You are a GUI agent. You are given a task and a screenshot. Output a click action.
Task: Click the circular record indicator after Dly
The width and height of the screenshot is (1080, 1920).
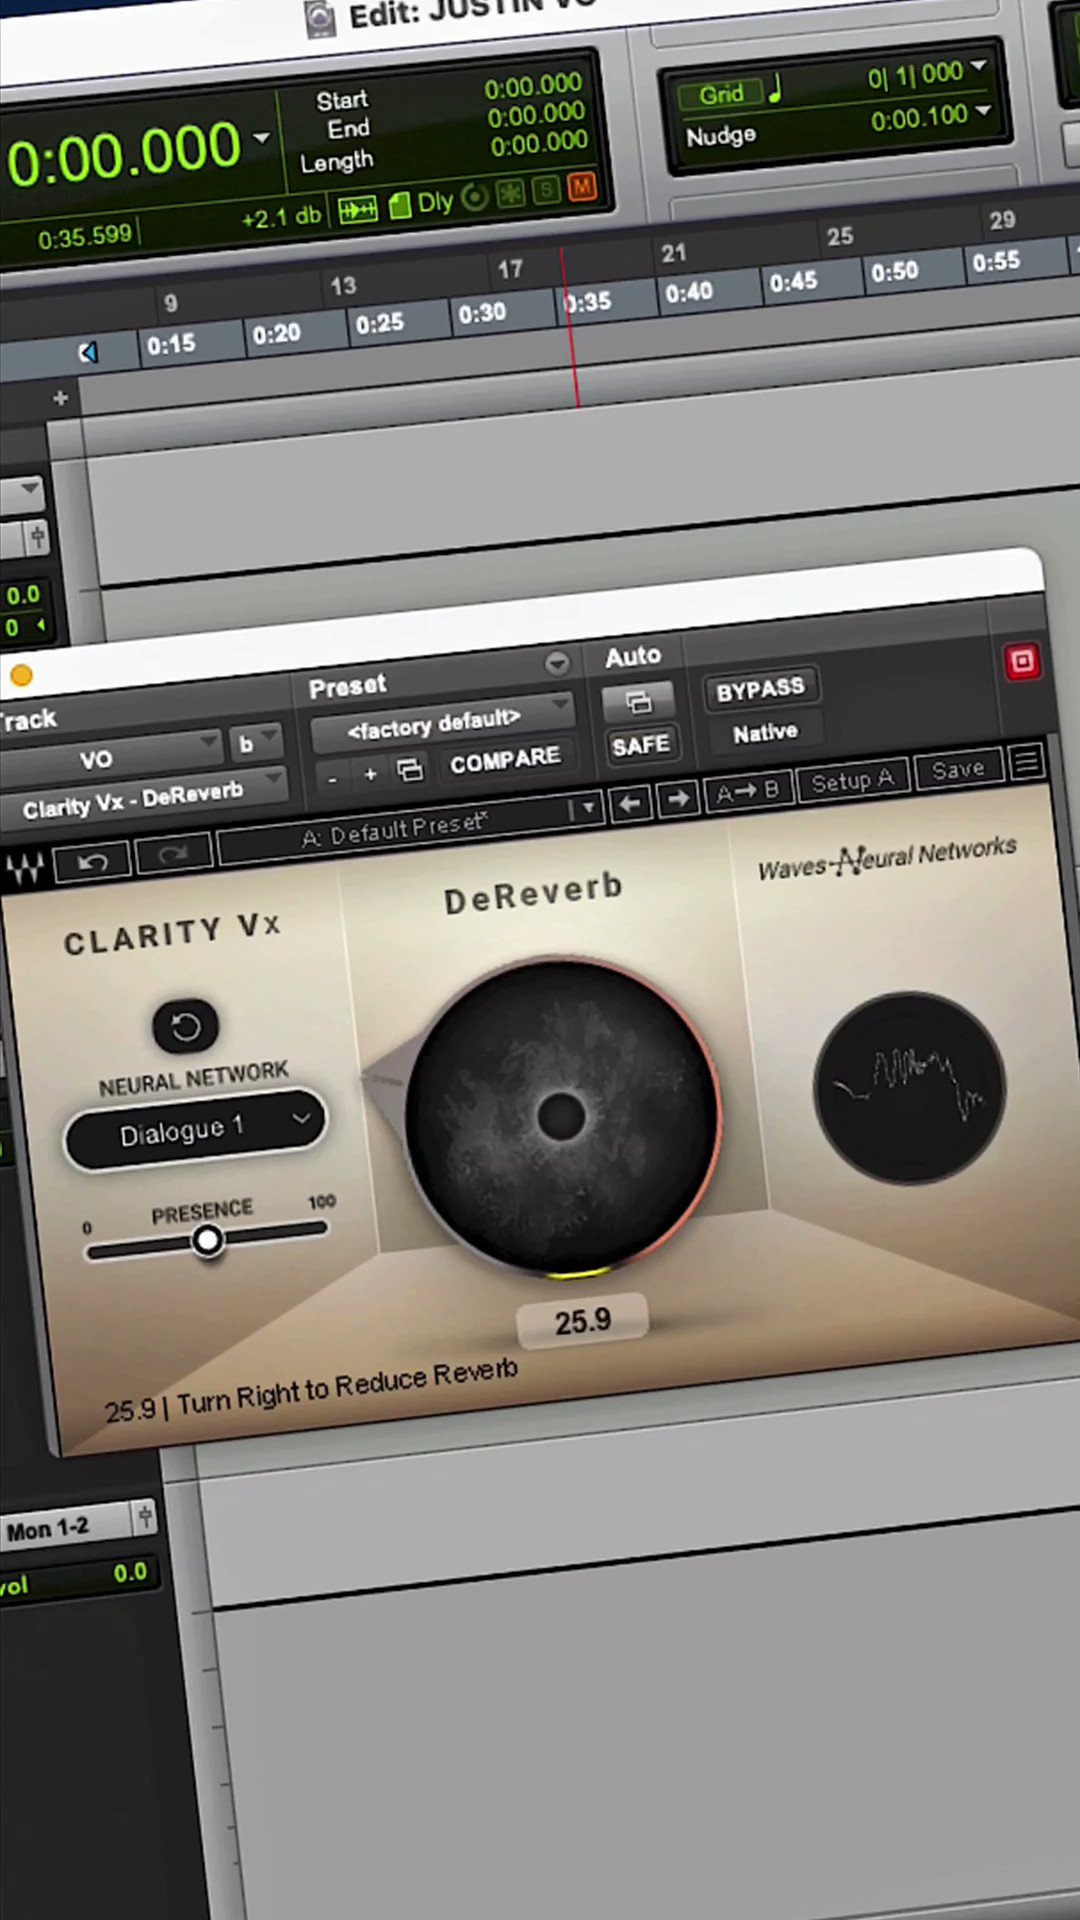click(x=476, y=197)
